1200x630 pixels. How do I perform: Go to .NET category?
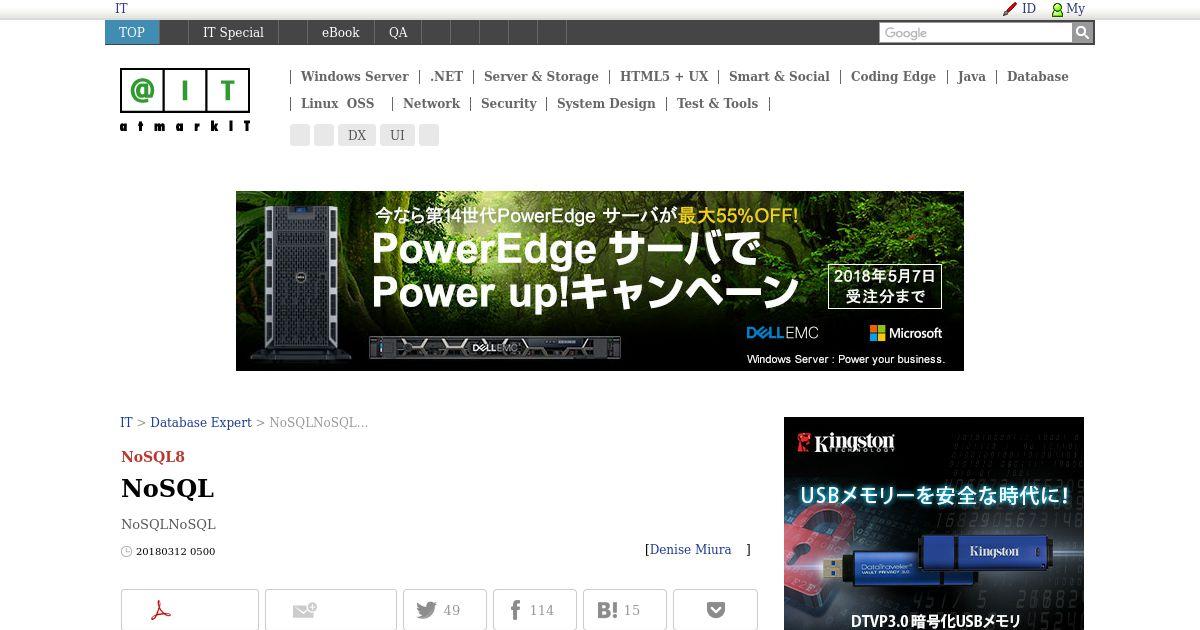click(446, 76)
